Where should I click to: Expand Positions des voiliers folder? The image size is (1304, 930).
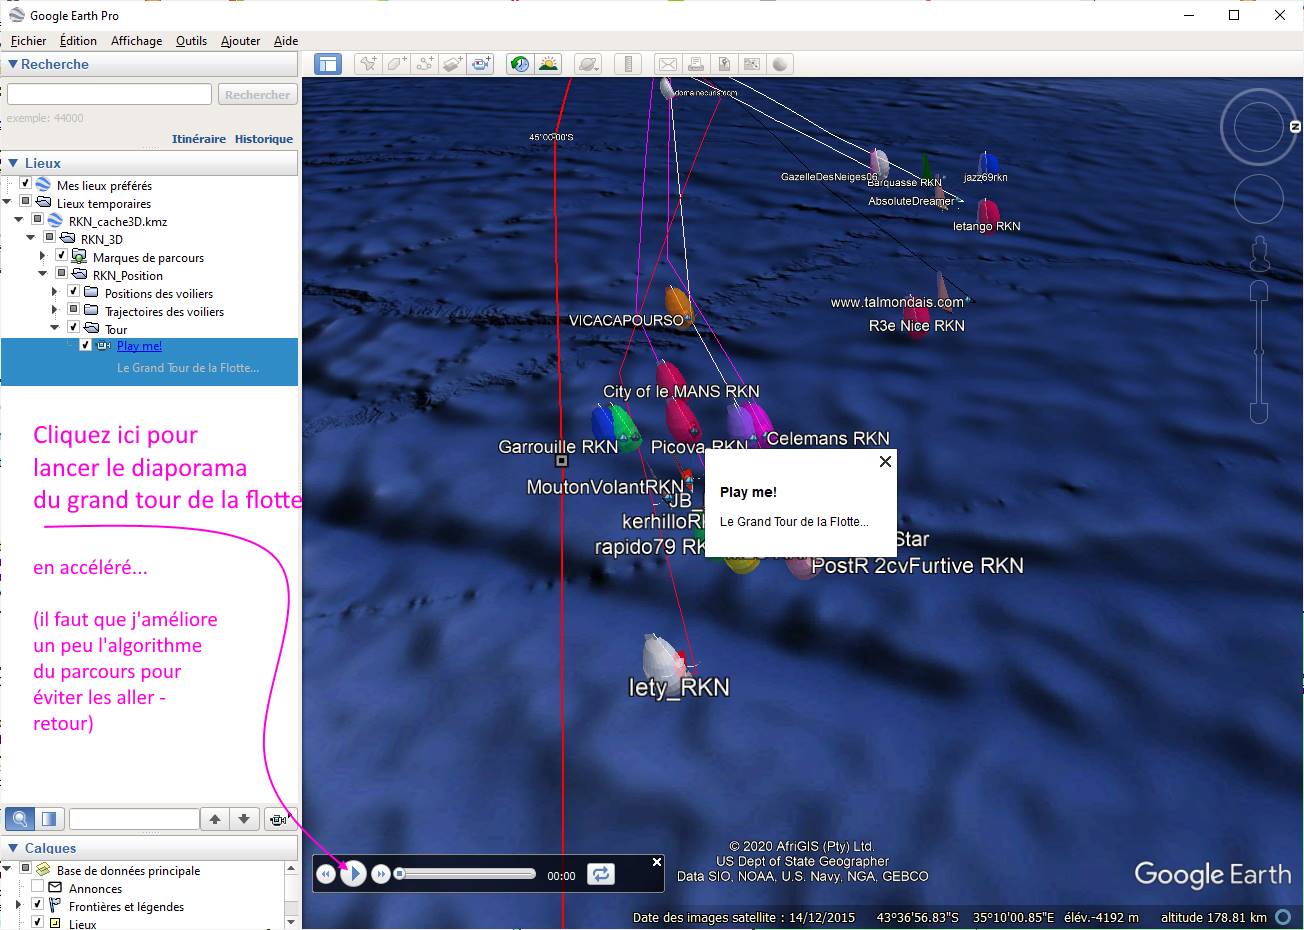tap(55, 292)
